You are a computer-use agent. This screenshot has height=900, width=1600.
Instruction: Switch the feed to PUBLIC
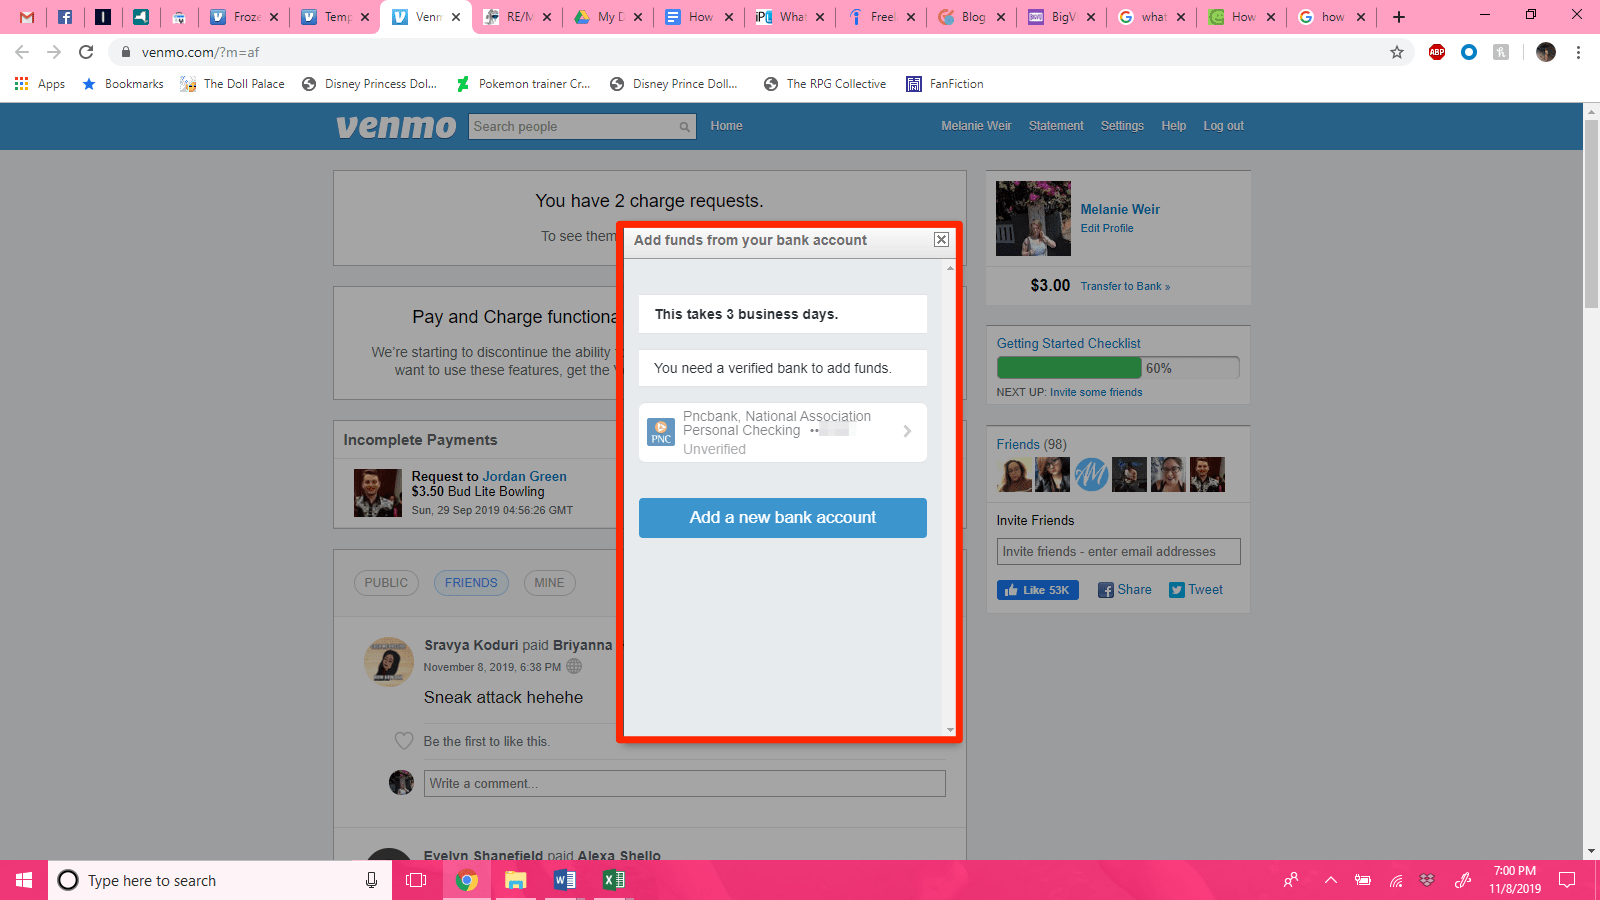click(x=386, y=583)
